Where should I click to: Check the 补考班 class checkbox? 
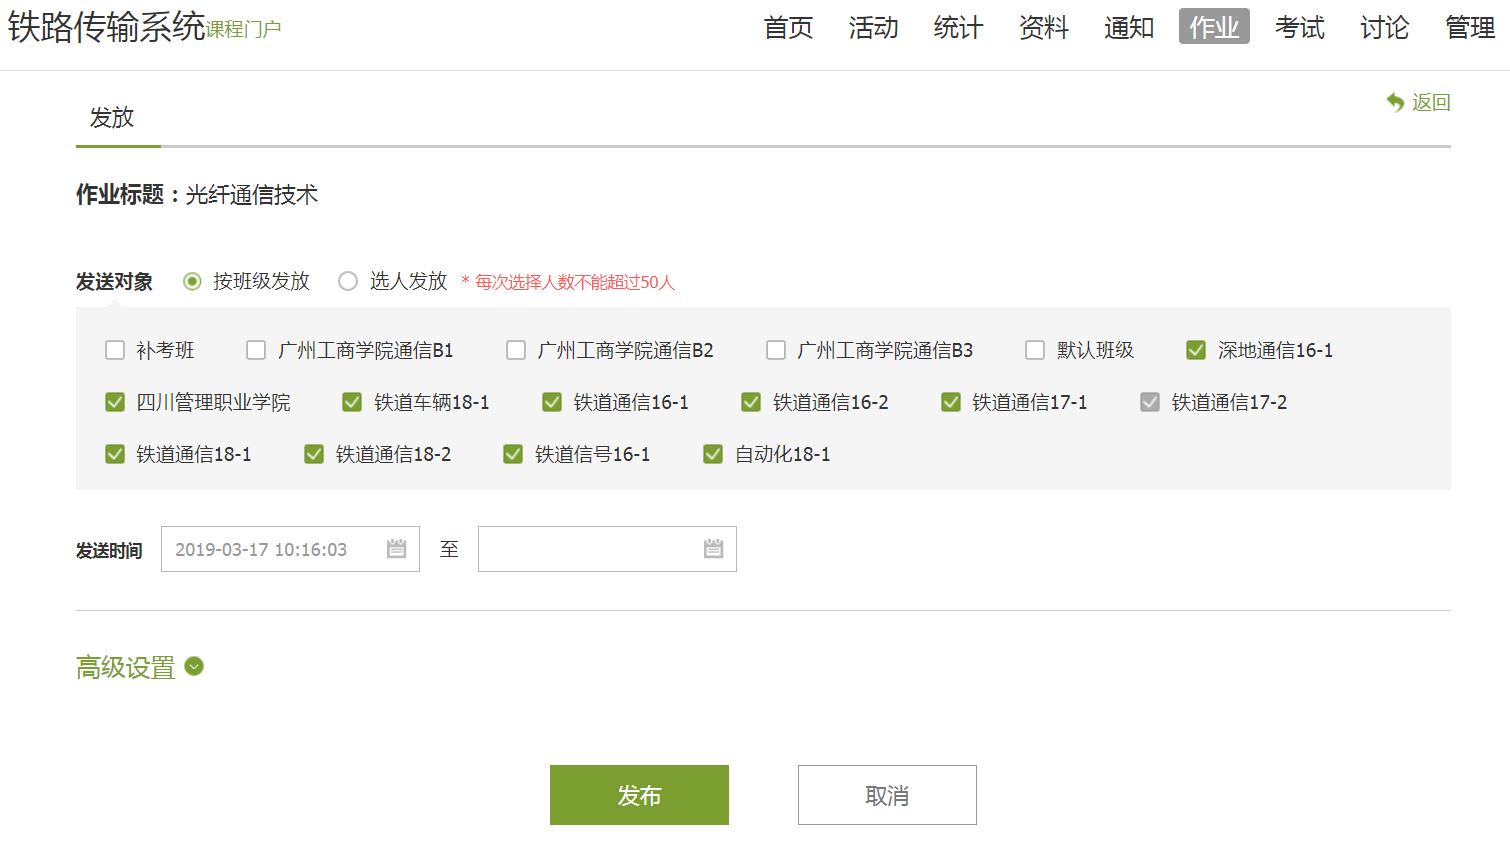115,350
